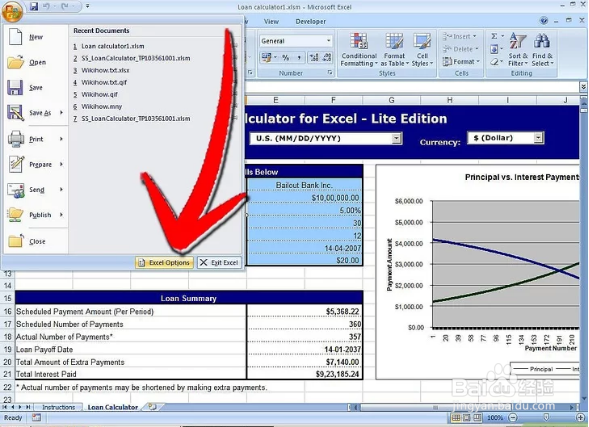The height and width of the screenshot is (427, 589).
Task: Click the Send icon in Office menu
Action: pos(16,190)
